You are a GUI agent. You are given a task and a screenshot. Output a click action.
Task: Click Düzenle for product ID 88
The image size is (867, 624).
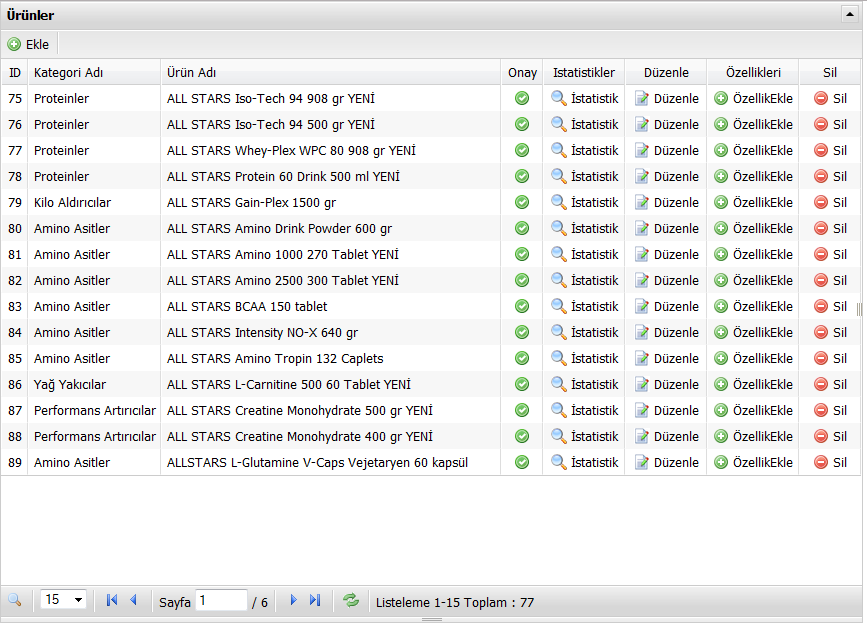click(667, 436)
